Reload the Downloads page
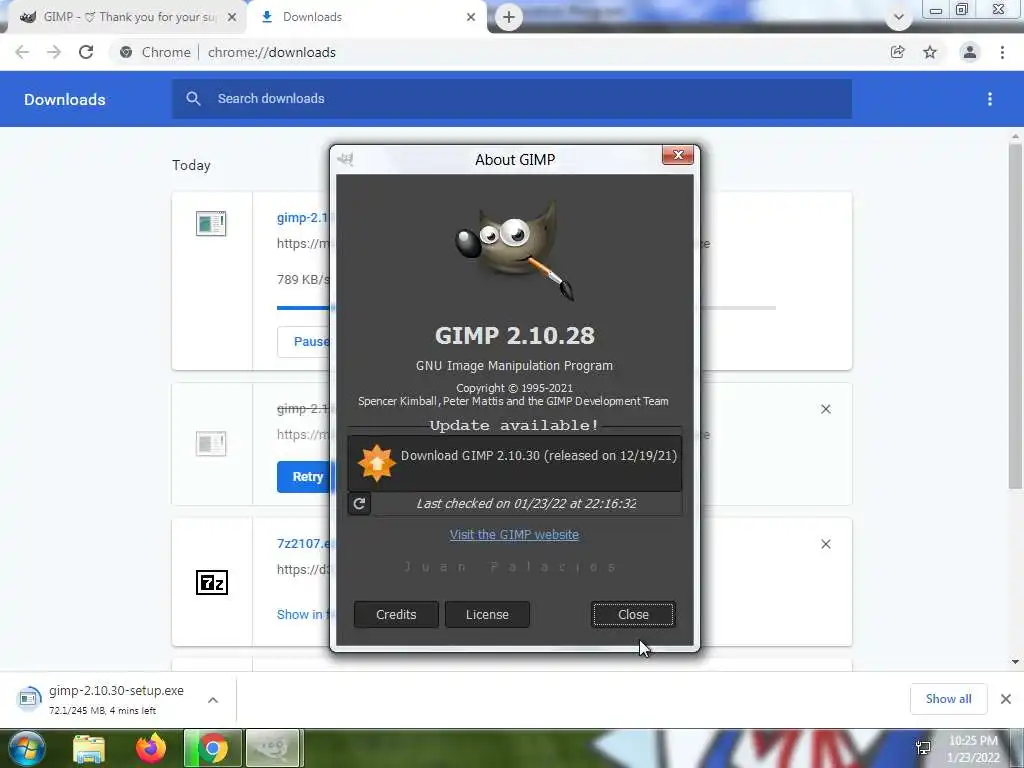The image size is (1024, 768). pyautogui.click(x=86, y=52)
